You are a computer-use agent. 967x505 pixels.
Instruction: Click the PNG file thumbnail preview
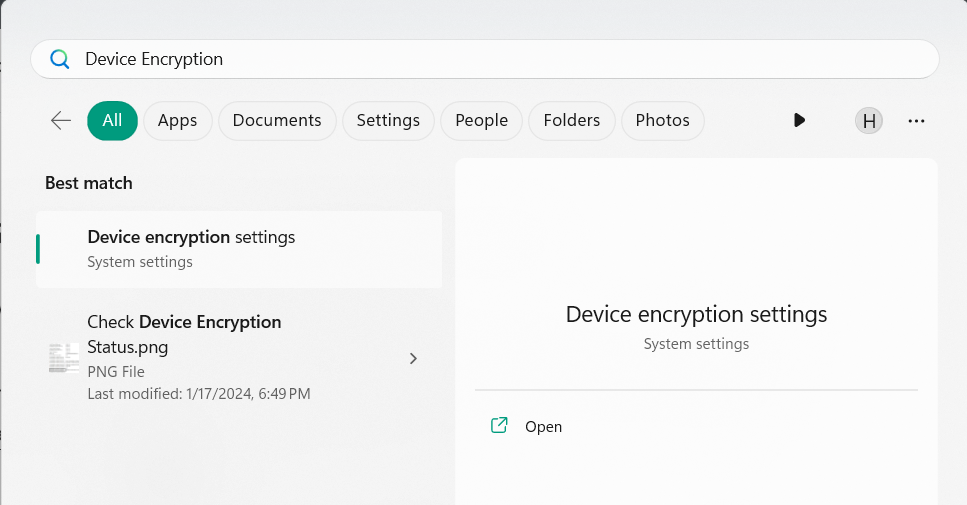point(64,358)
